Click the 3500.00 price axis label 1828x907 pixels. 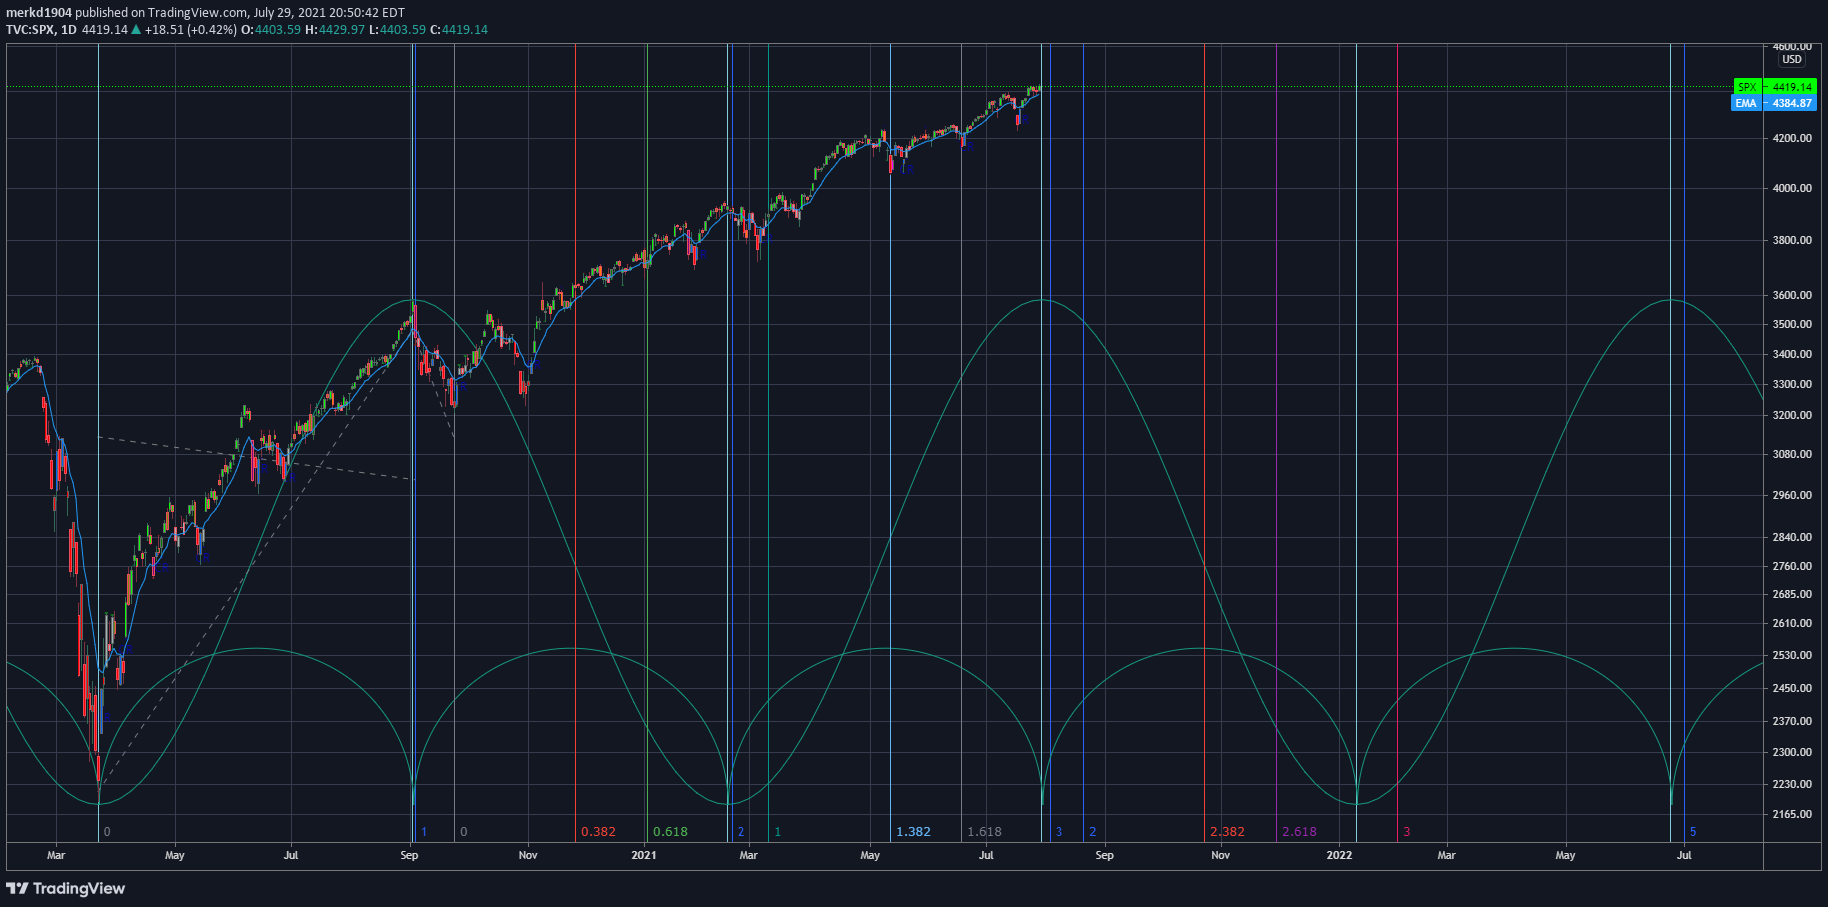point(1792,324)
